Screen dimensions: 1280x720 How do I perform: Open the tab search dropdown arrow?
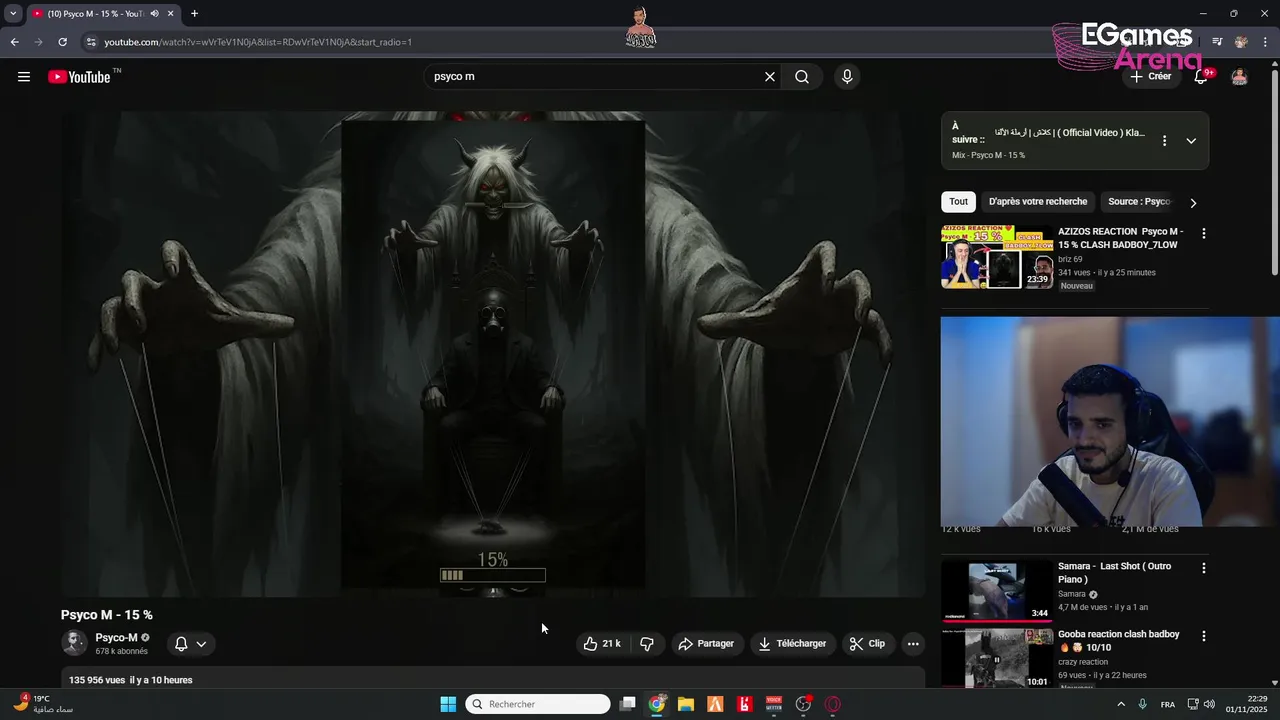point(13,14)
